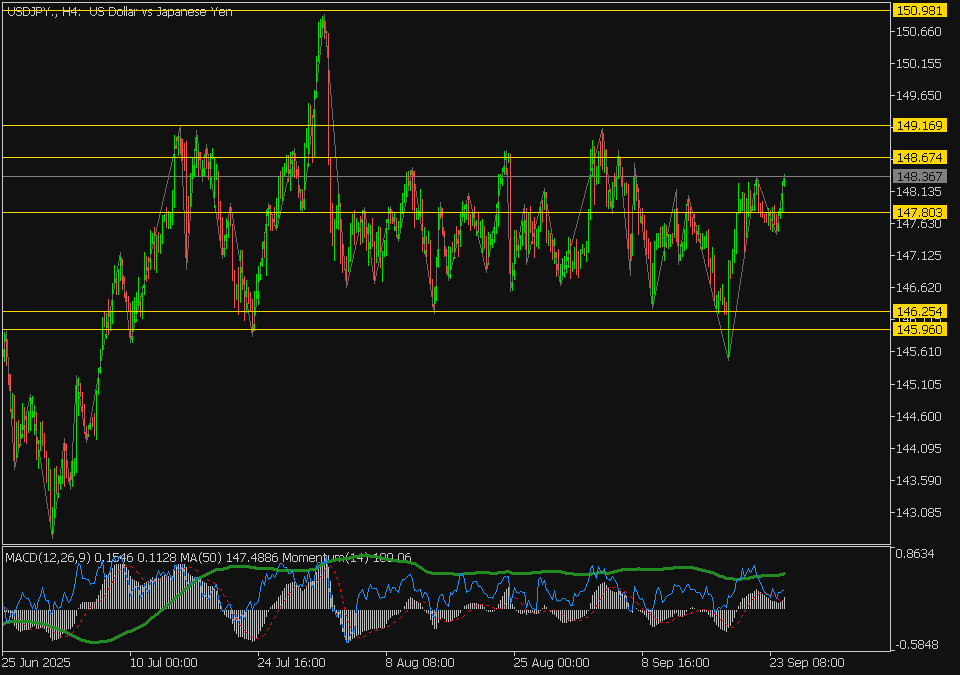Click the 146.620 price scale value
This screenshot has width=960, height=675.
pyautogui.click(x=918, y=287)
